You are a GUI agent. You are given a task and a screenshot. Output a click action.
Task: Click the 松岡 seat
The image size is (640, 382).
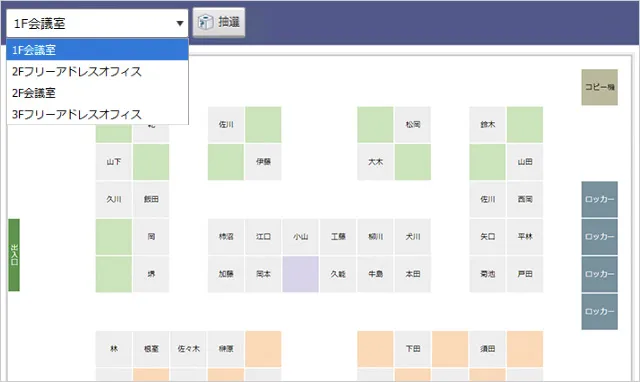point(413,124)
